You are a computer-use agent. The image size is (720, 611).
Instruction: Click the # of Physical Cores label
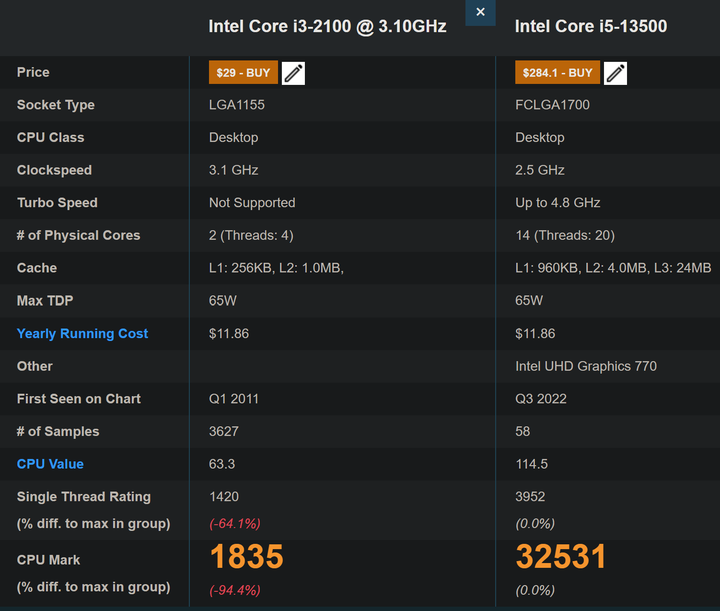point(79,235)
